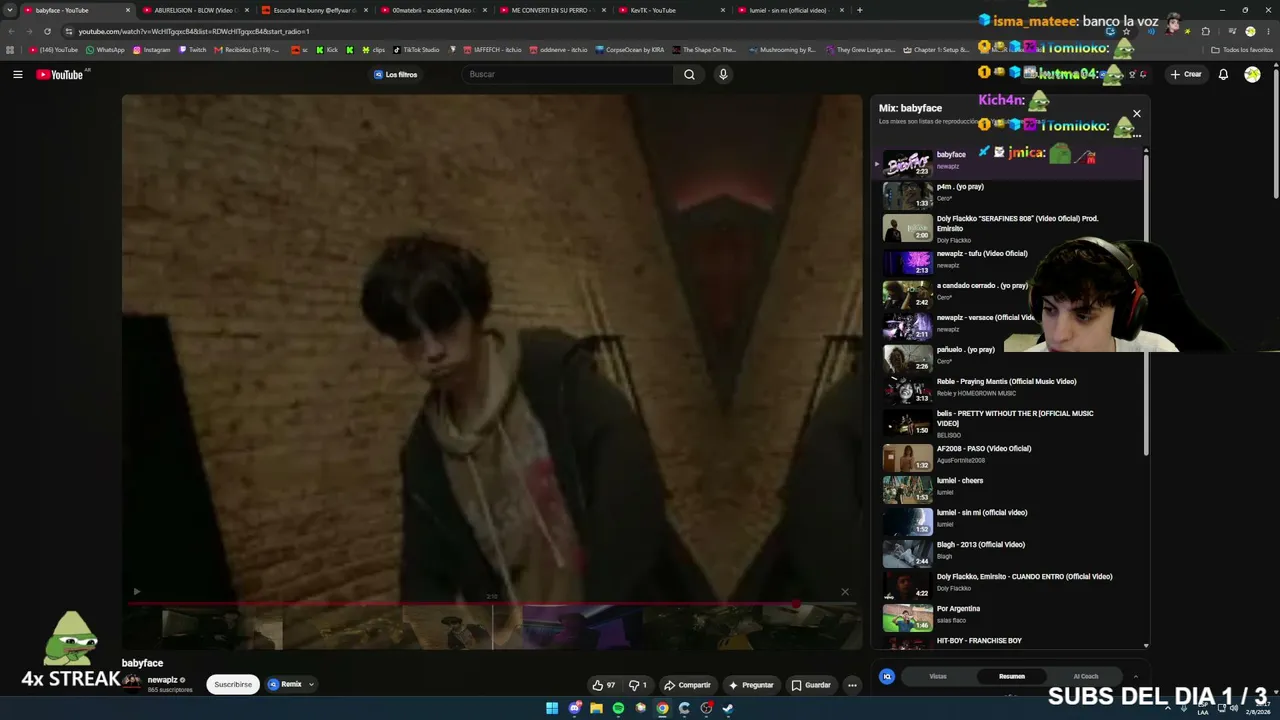Image resolution: width=1280 pixels, height=720 pixels.
Task: Open Twitch bookmark
Action: pos(192,50)
